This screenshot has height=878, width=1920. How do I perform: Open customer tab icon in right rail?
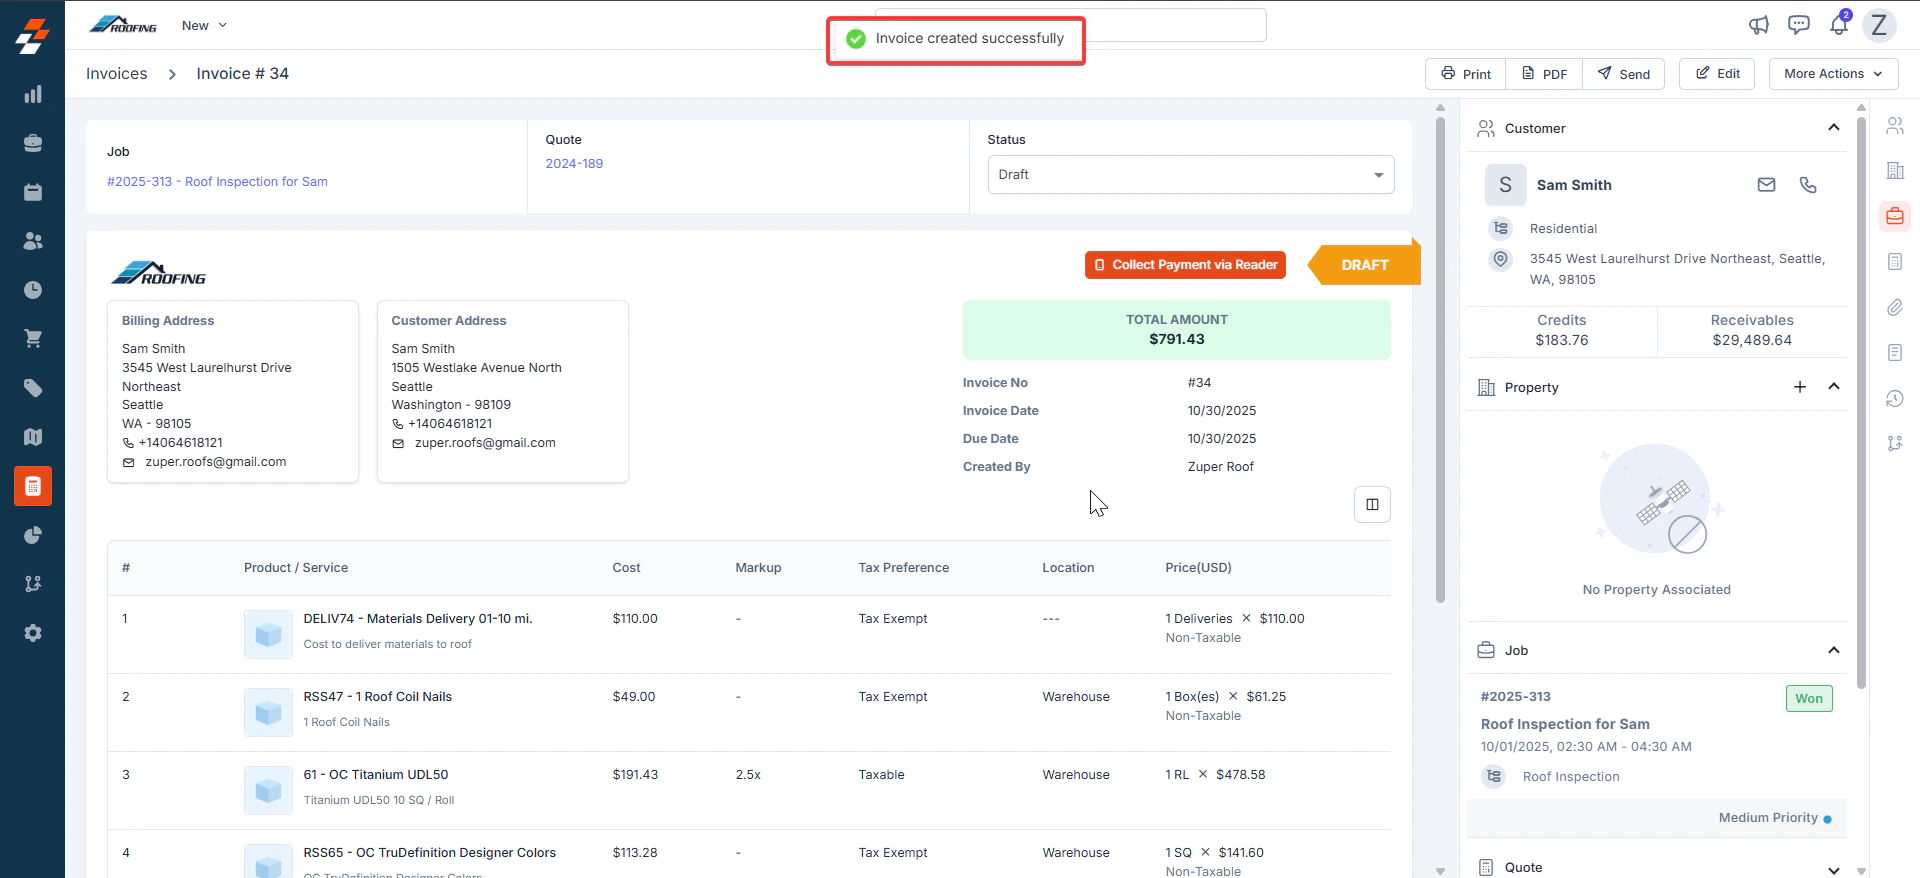click(x=1895, y=126)
